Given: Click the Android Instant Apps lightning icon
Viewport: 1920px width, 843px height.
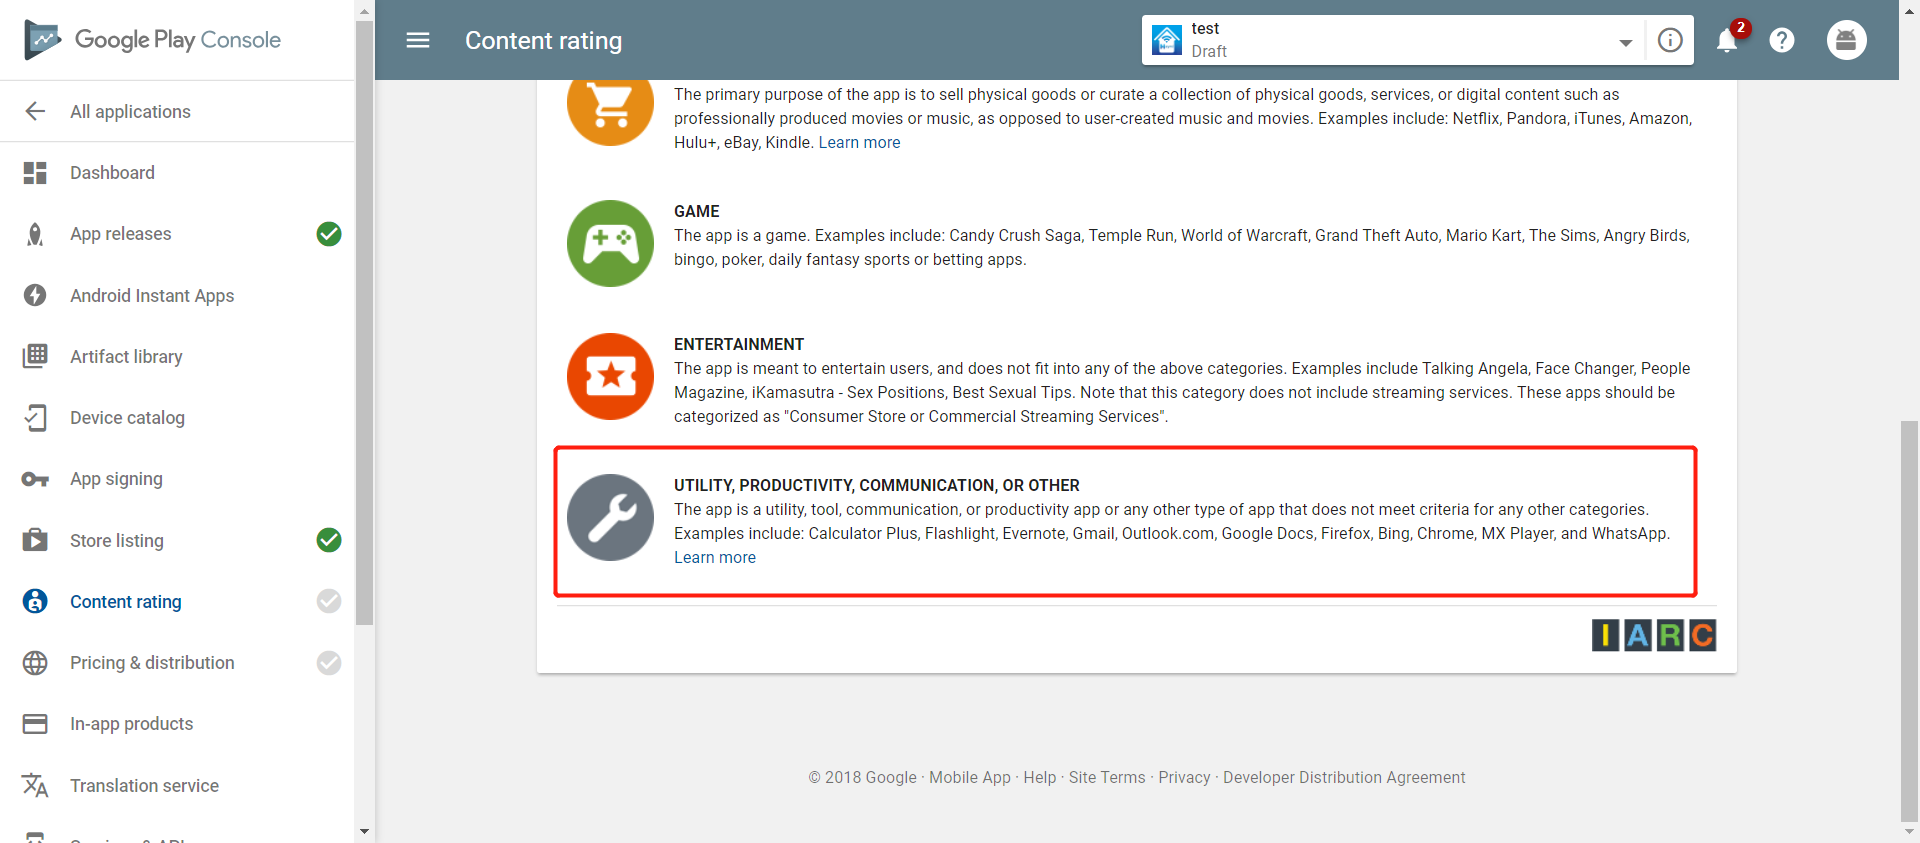Looking at the screenshot, I should pyautogui.click(x=35, y=295).
